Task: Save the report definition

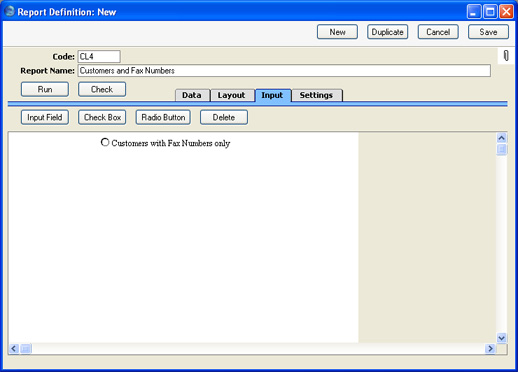Action: coord(488,32)
